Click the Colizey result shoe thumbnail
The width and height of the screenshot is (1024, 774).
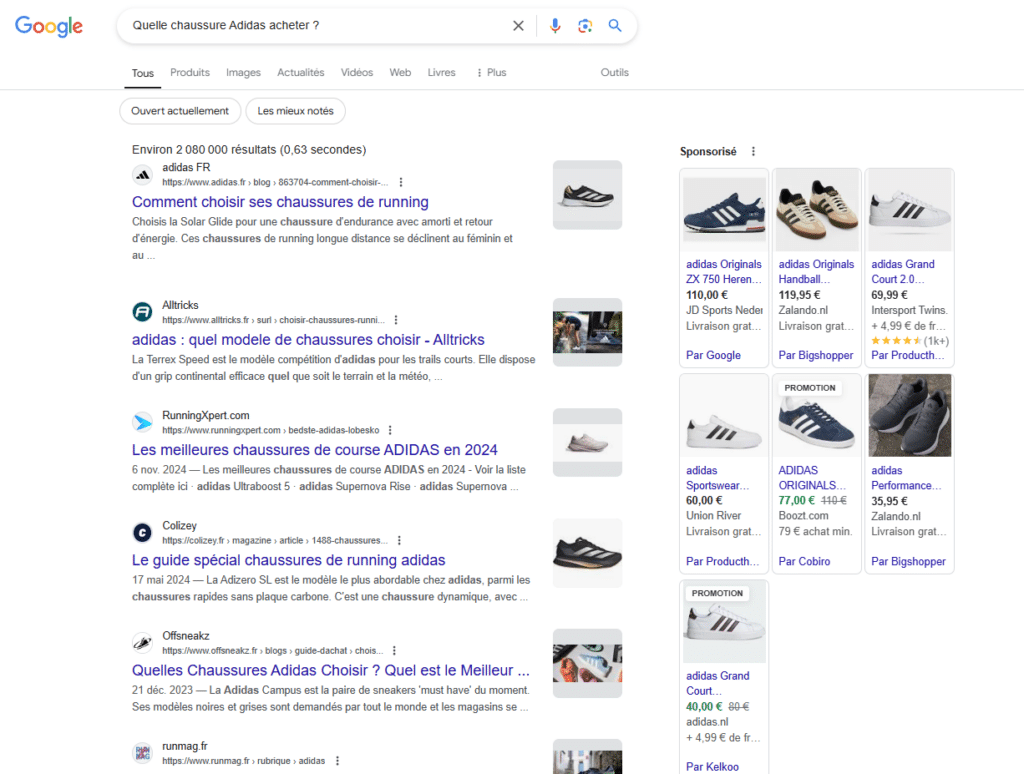click(x=587, y=553)
